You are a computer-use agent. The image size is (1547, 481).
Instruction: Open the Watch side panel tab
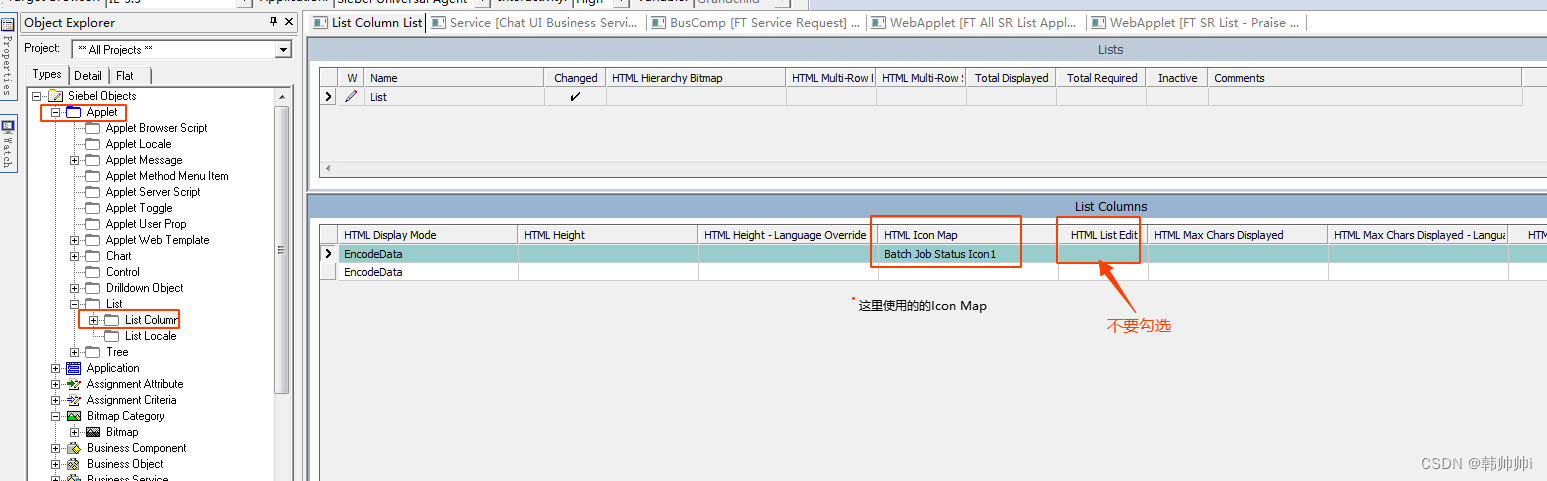point(8,145)
